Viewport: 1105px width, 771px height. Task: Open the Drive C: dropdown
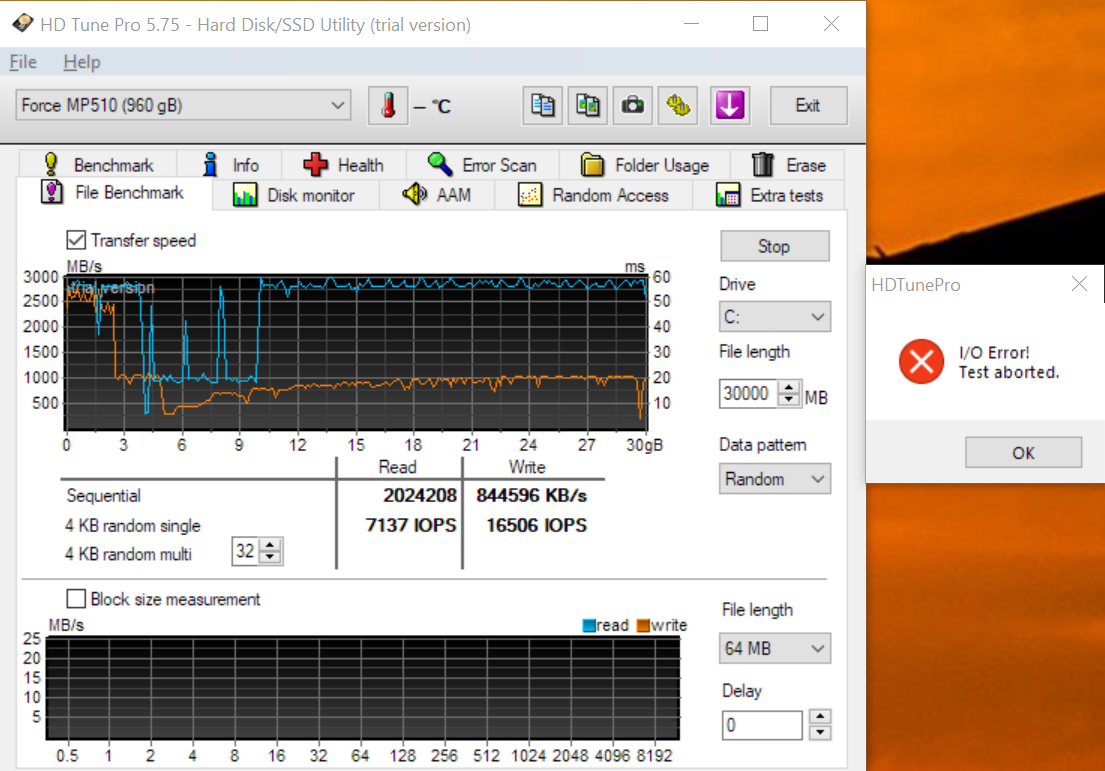pos(774,317)
